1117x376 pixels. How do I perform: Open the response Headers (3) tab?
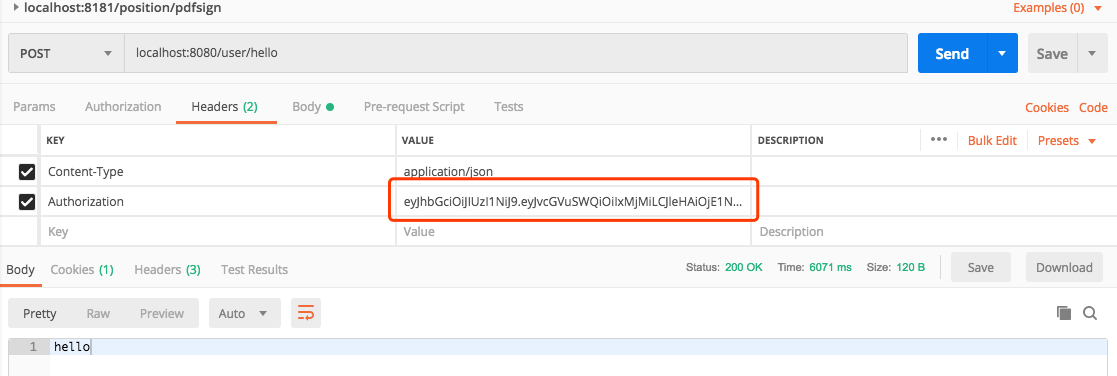[167, 269]
